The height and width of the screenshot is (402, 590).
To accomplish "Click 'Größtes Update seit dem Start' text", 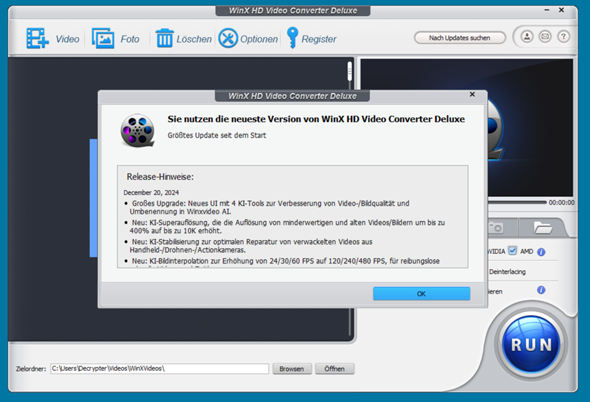I will coord(217,135).
